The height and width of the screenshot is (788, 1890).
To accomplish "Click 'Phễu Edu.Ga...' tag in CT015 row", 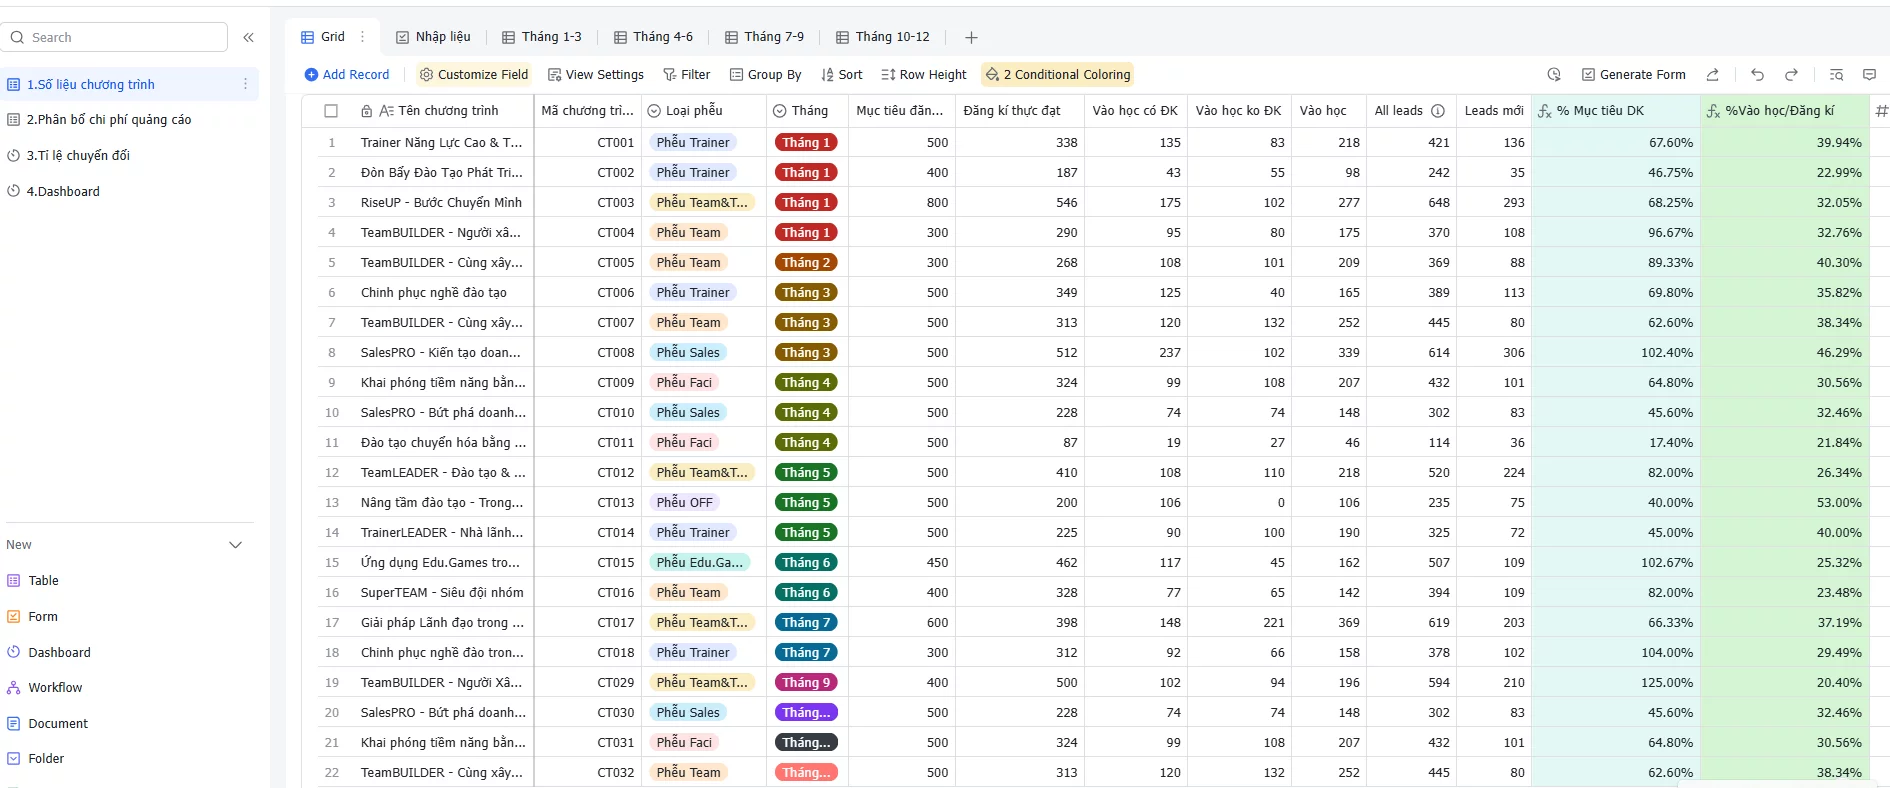I will click(700, 562).
